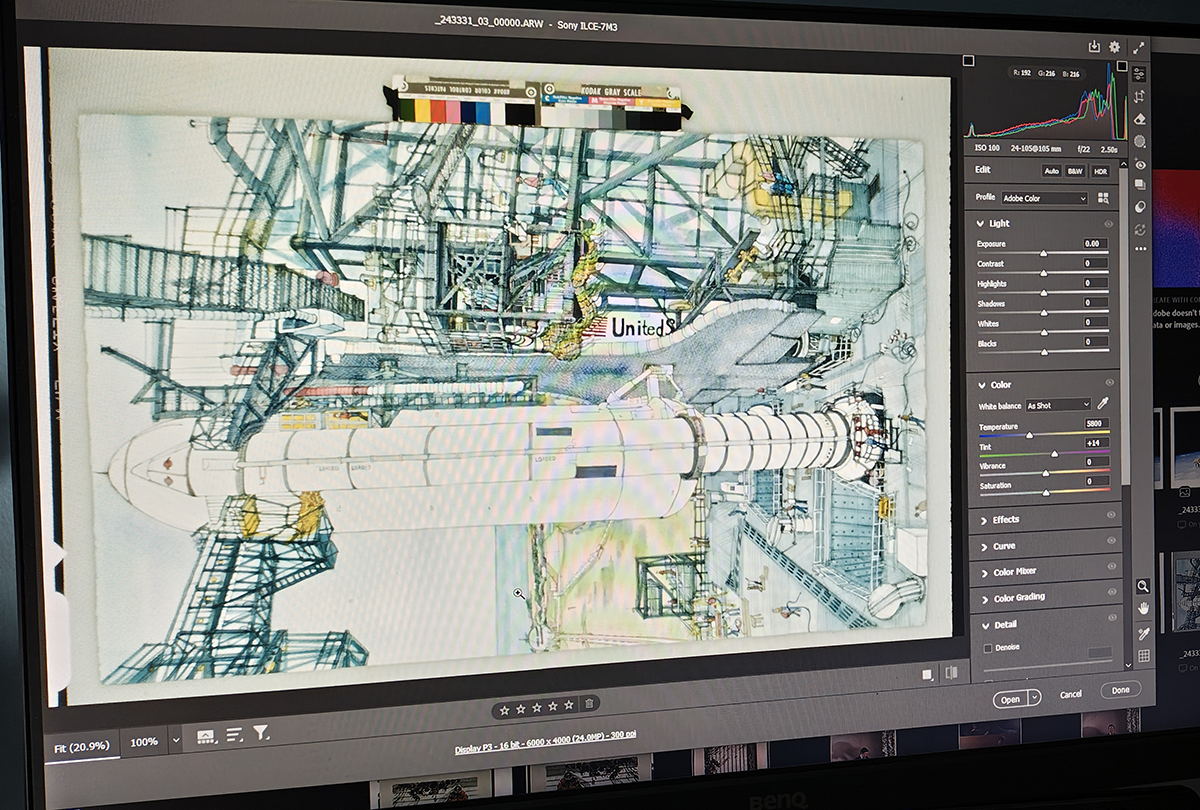The height and width of the screenshot is (810, 1200).
Task: Open the Presets panel icon
Action: click(1140, 207)
